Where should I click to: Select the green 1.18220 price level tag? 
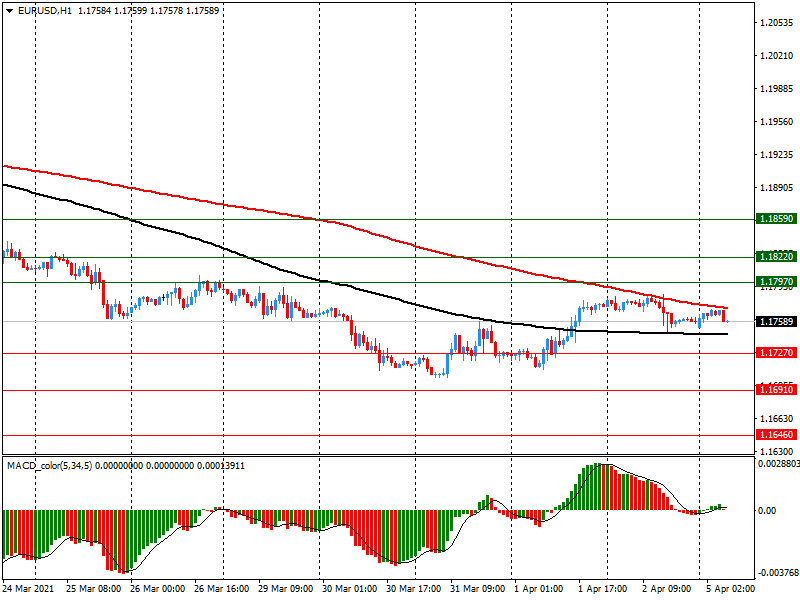click(776, 257)
